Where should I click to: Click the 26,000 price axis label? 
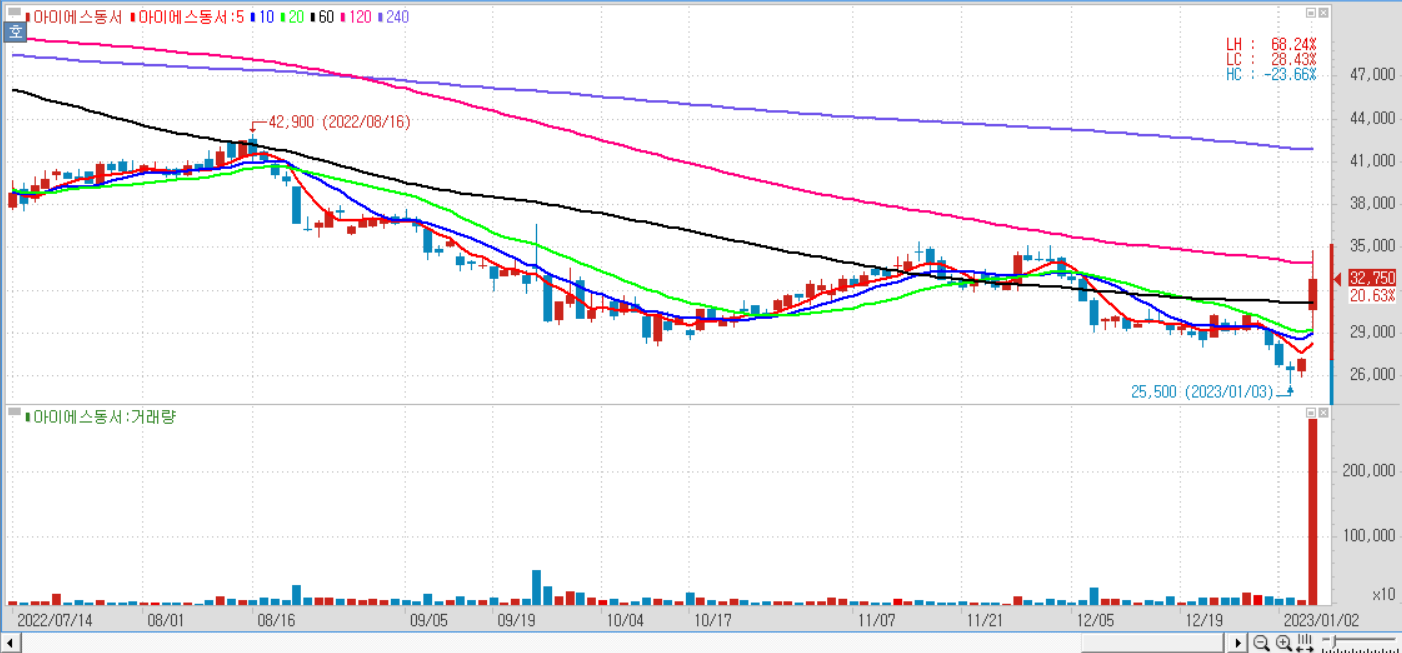[1372, 375]
